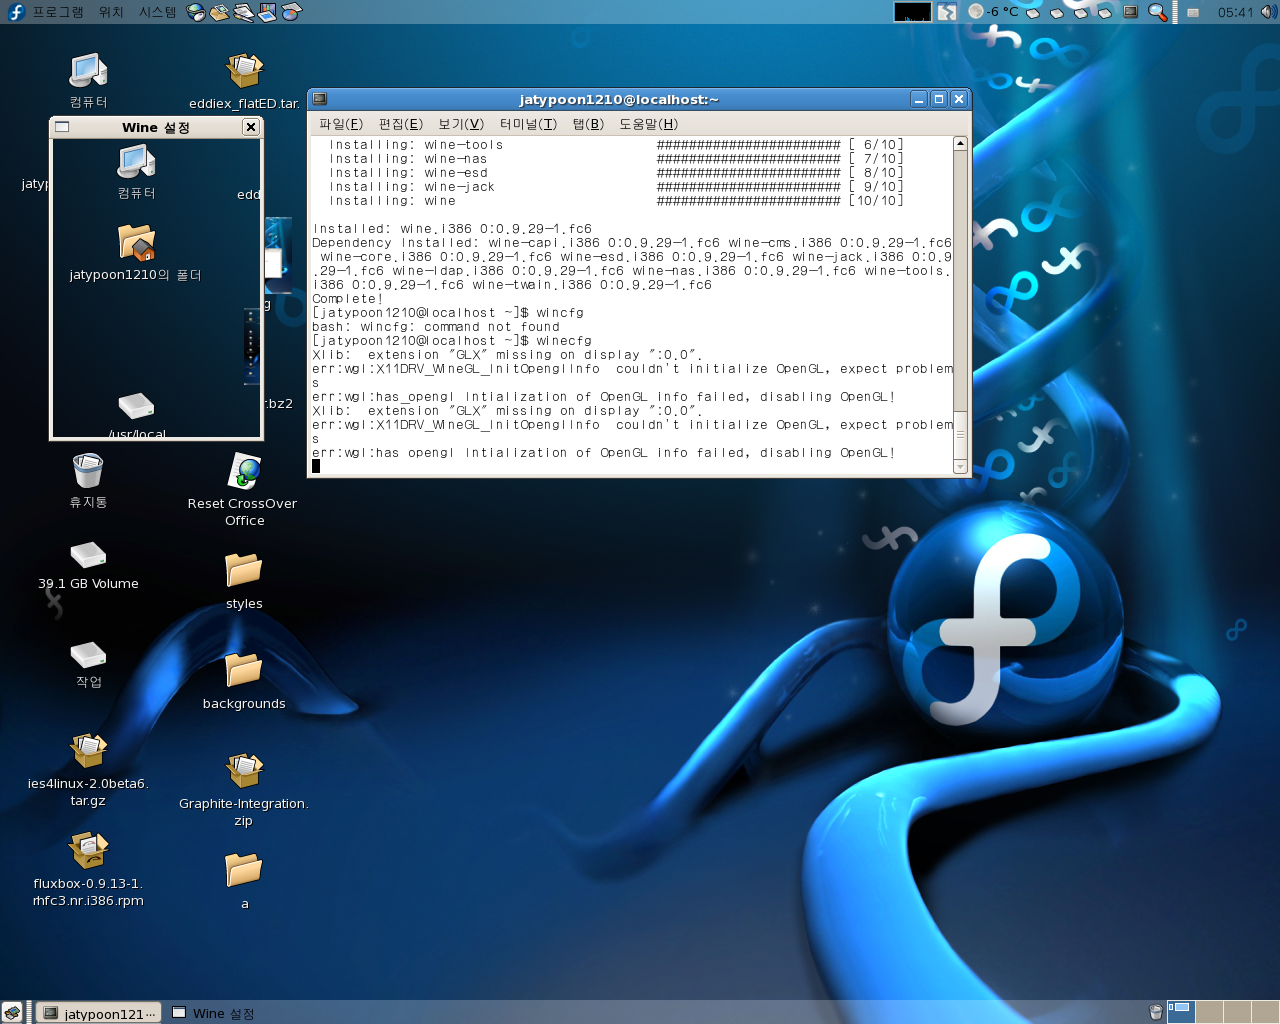Launch word processor from top panel

point(243,12)
